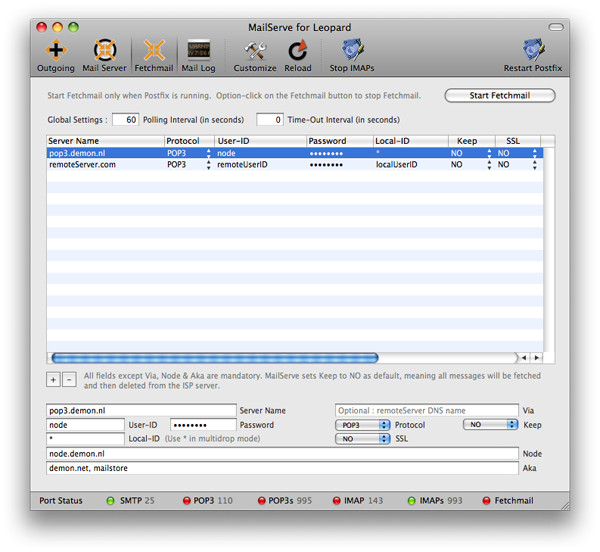Image resolution: width=600 pixels, height=552 pixels.
Task: Click the Password field below the table
Action: 203,425
